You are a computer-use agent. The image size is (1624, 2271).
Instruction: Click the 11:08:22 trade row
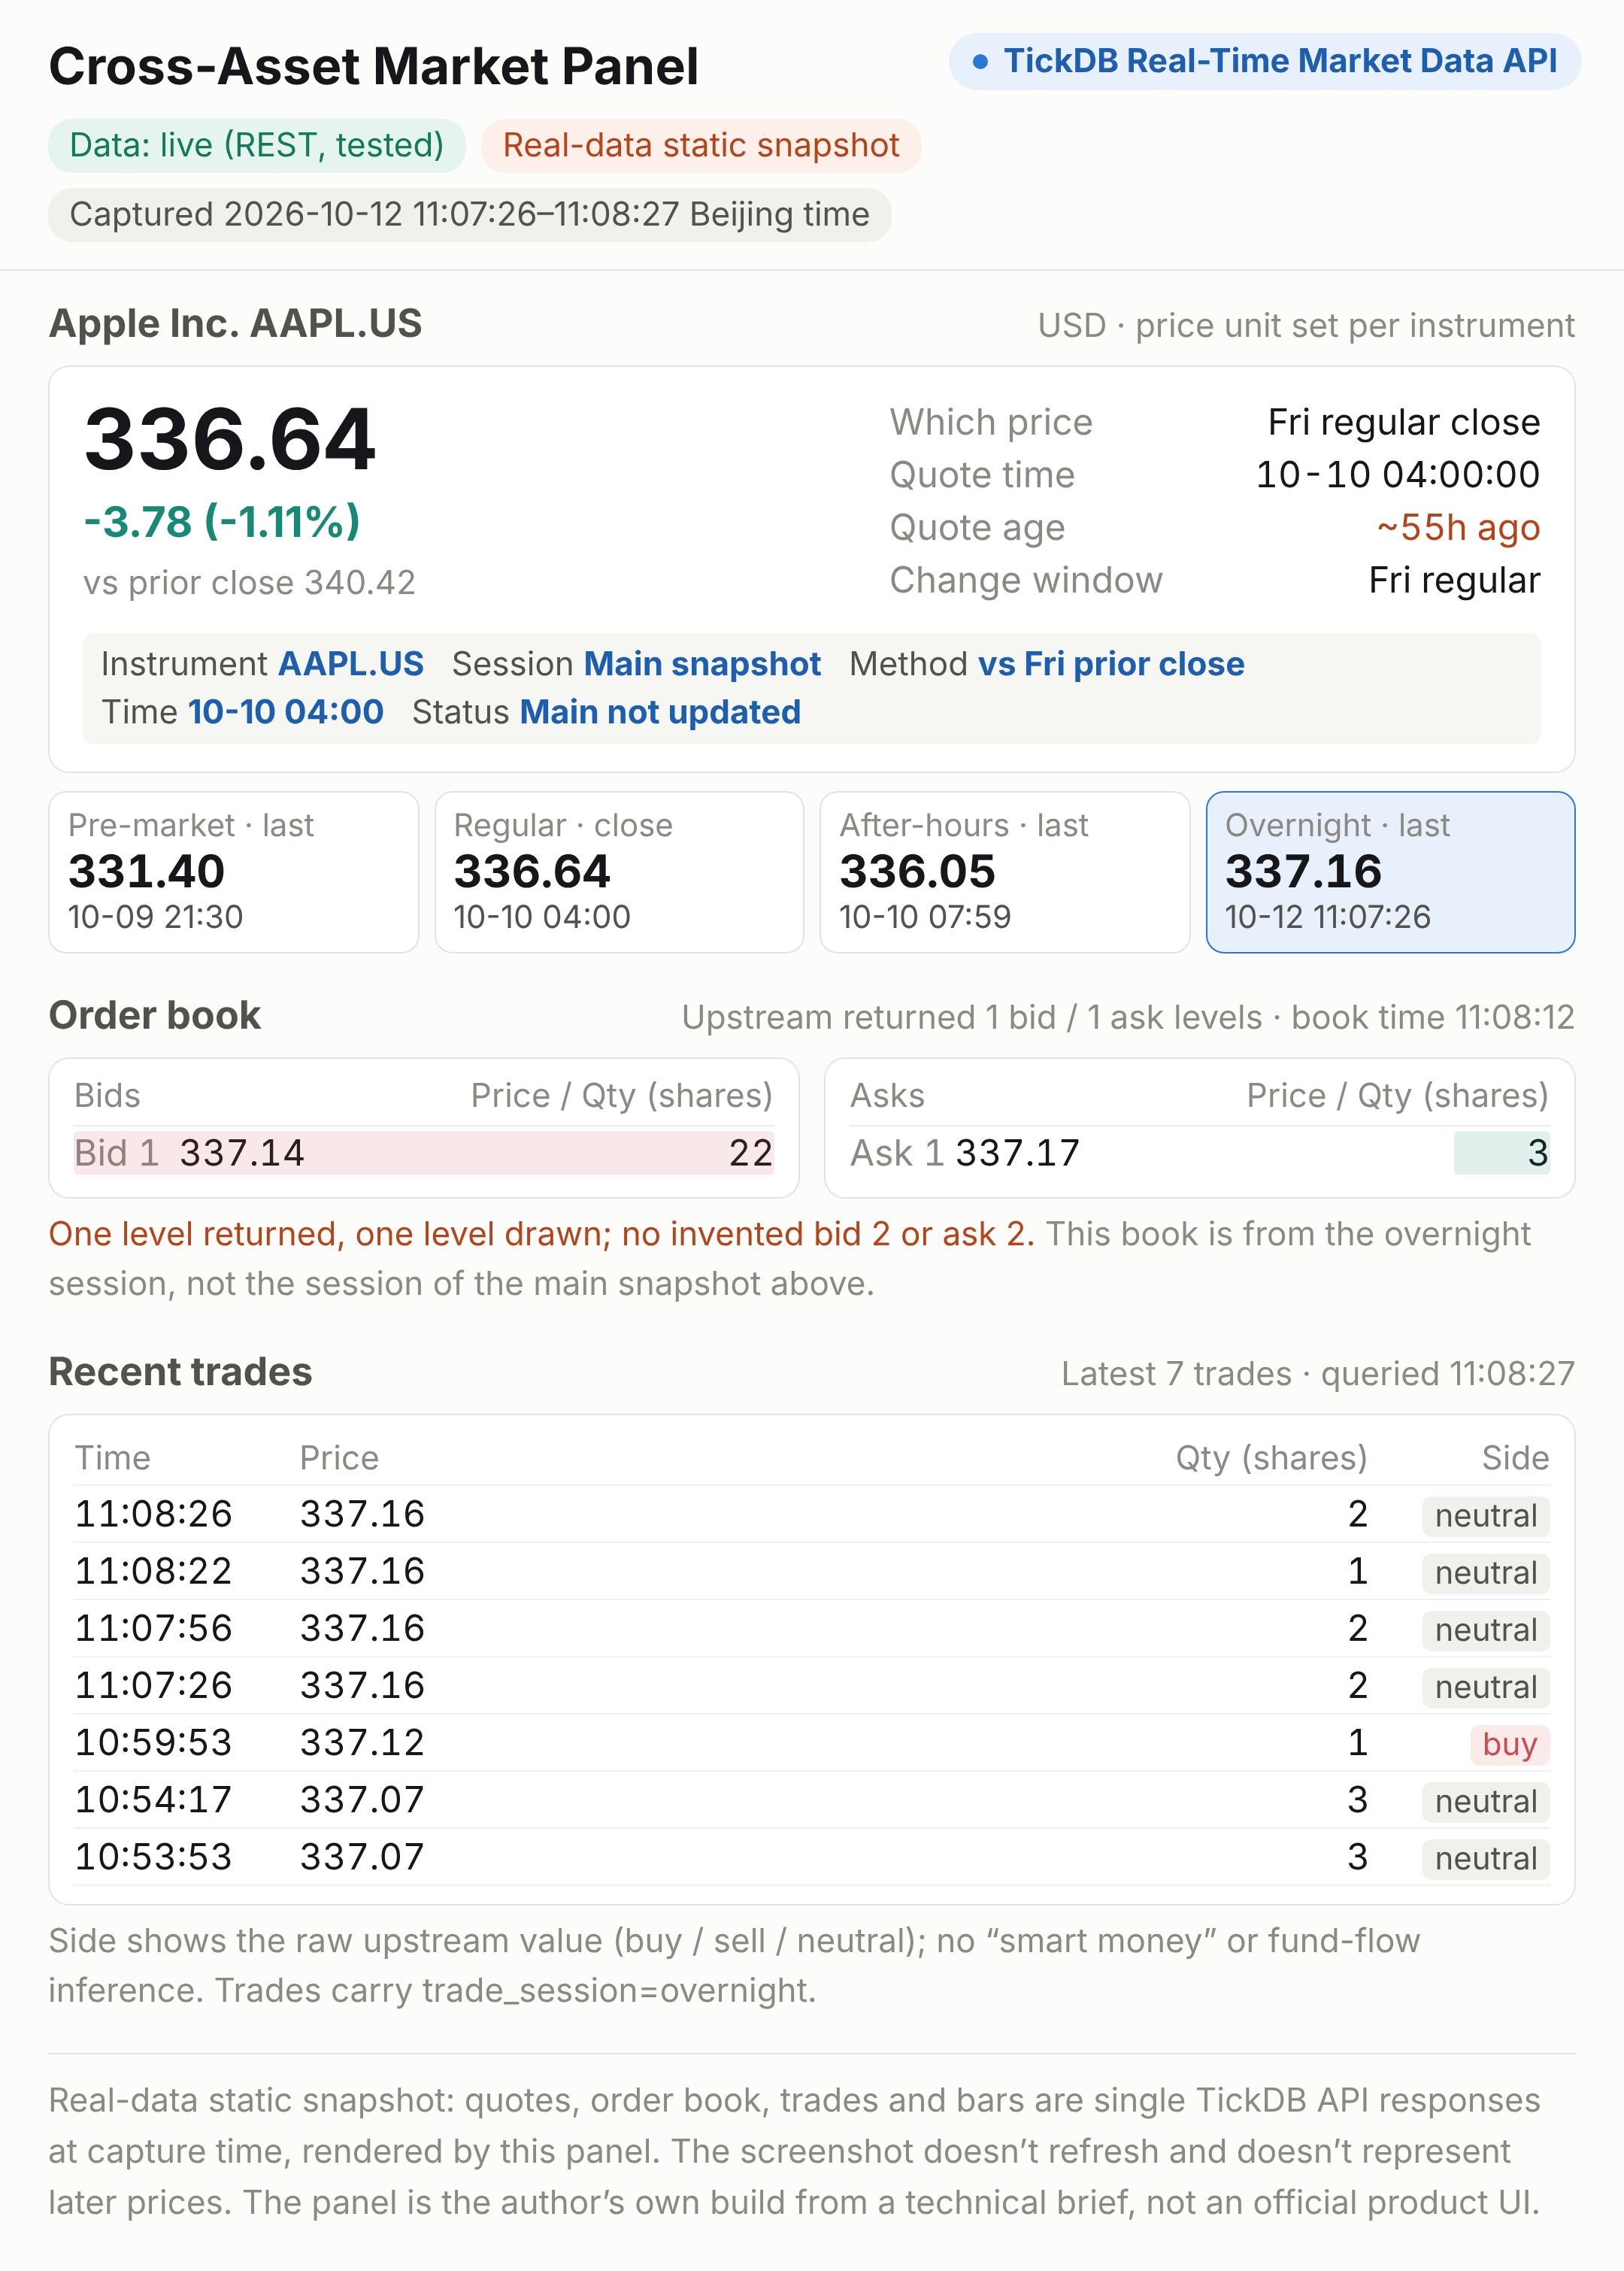tap(812, 1571)
